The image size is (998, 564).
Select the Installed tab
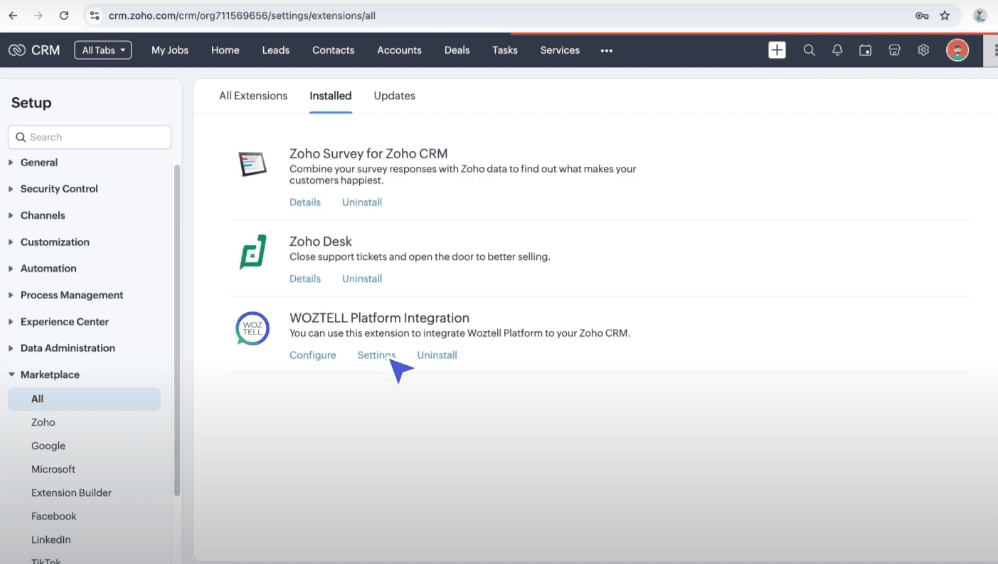(x=330, y=95)
